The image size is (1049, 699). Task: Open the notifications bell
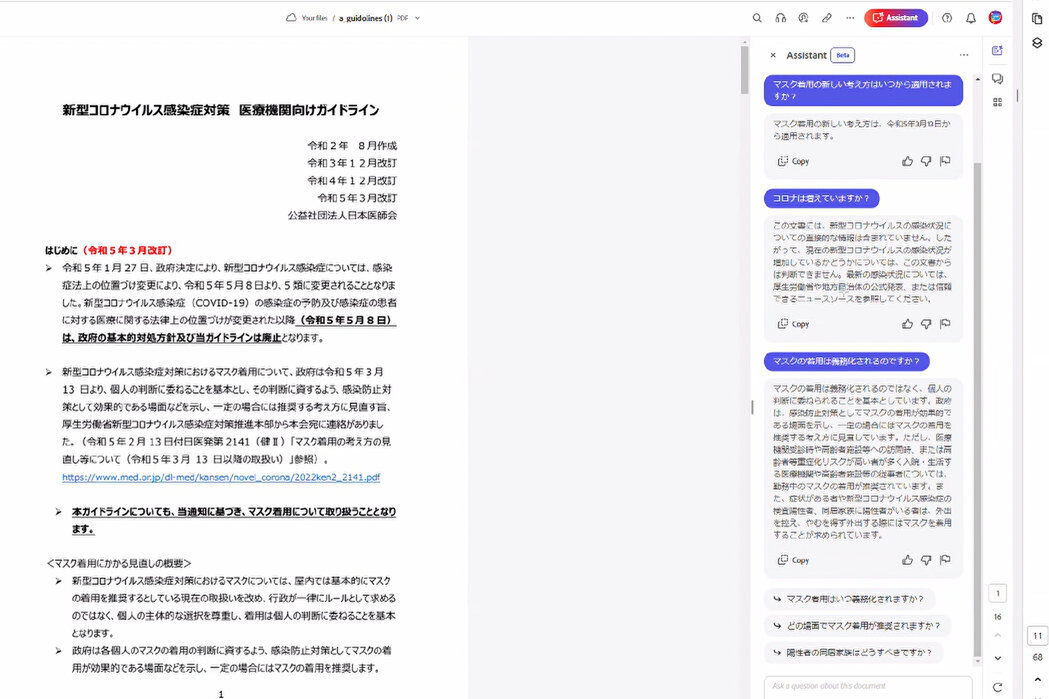pos(970,18)
